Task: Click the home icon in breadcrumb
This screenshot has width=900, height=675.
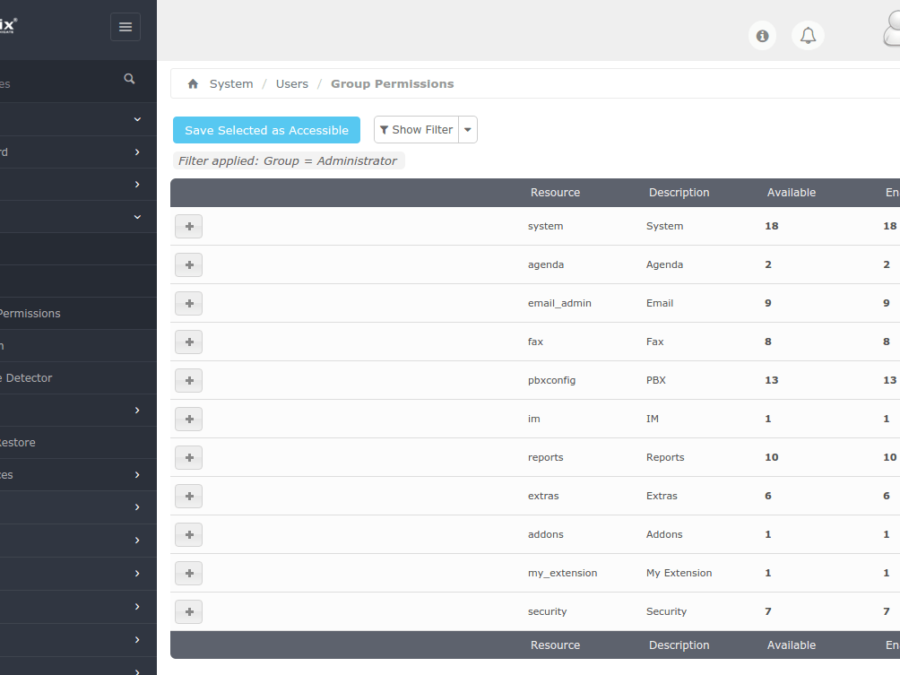Action: tap(193, 84)
